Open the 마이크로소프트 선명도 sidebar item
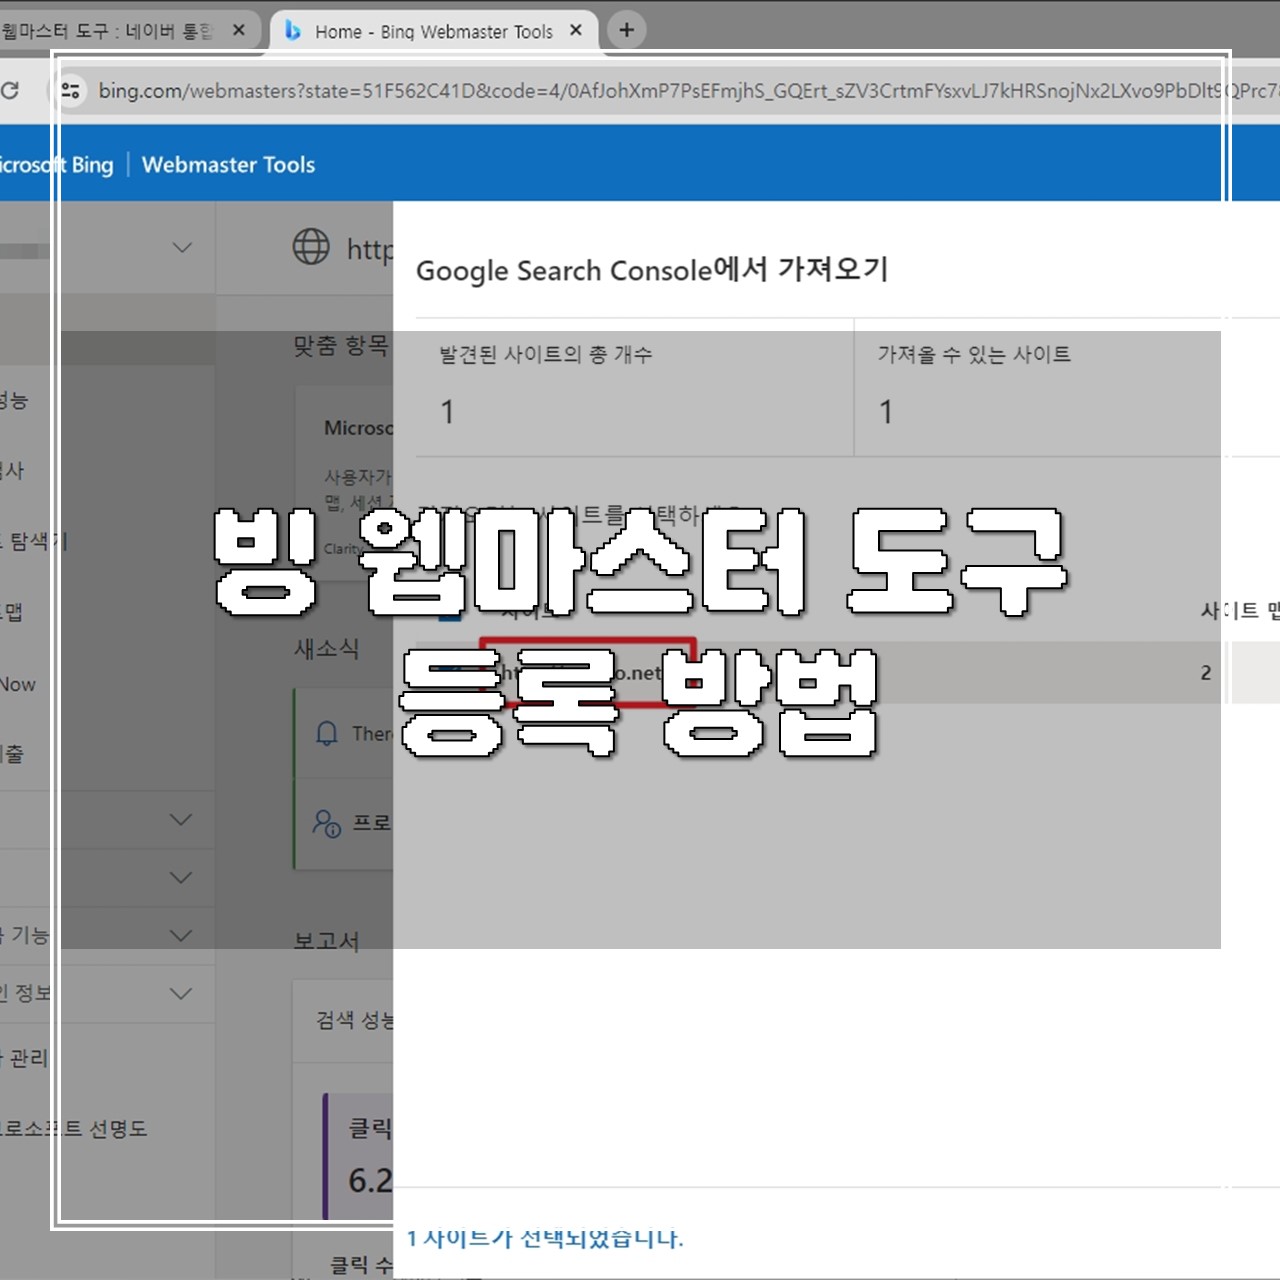The height and width of the screenshot is (1280, 1280). pyautogui.click(x=74, y=1128)
